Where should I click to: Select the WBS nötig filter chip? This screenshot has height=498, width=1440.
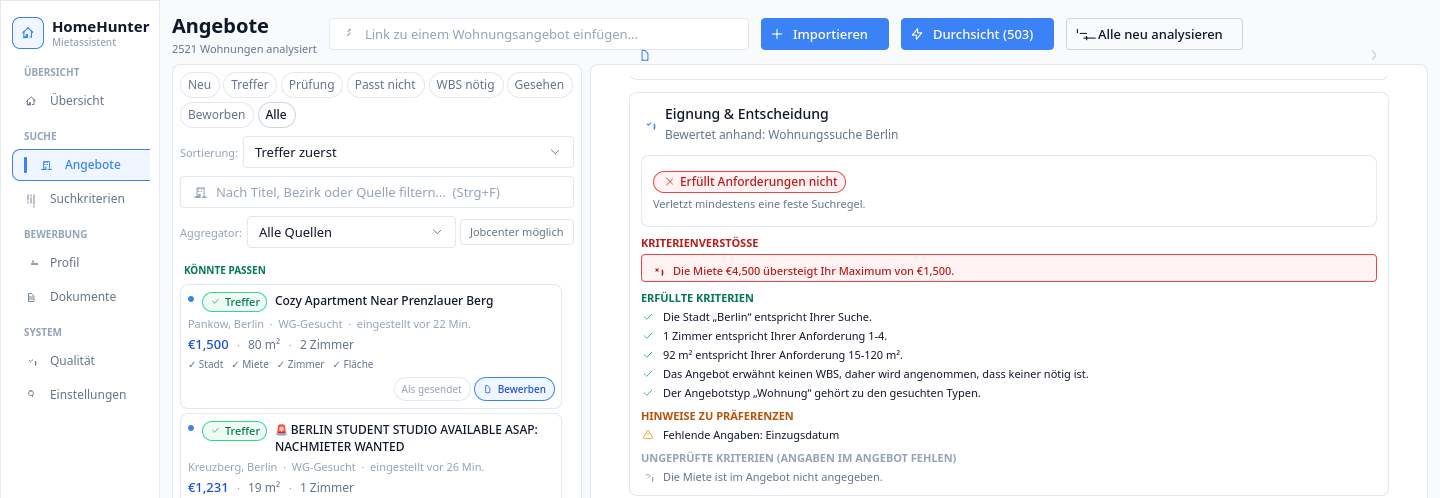(x=465, y=85)
